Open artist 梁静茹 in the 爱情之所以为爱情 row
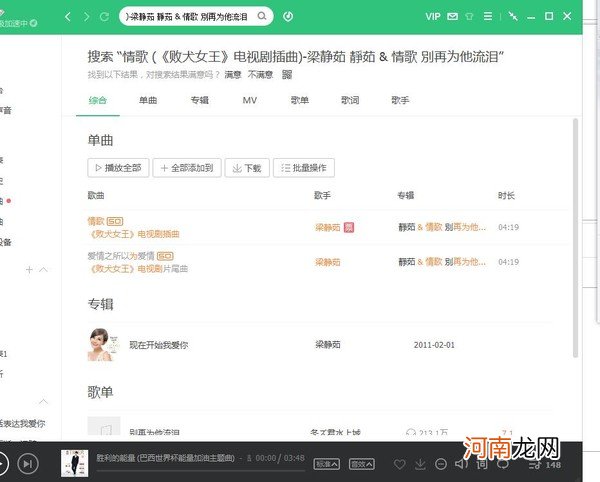 click(328, 262)
